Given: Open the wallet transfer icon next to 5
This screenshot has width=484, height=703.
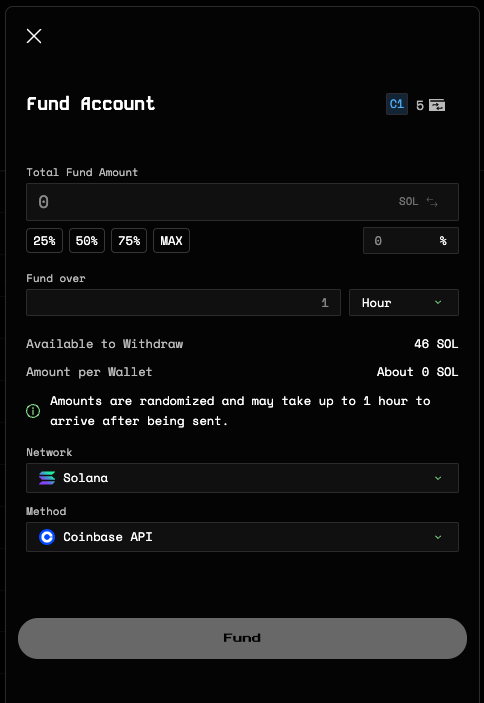Looking at the screenshot, I should click(437, 105).
